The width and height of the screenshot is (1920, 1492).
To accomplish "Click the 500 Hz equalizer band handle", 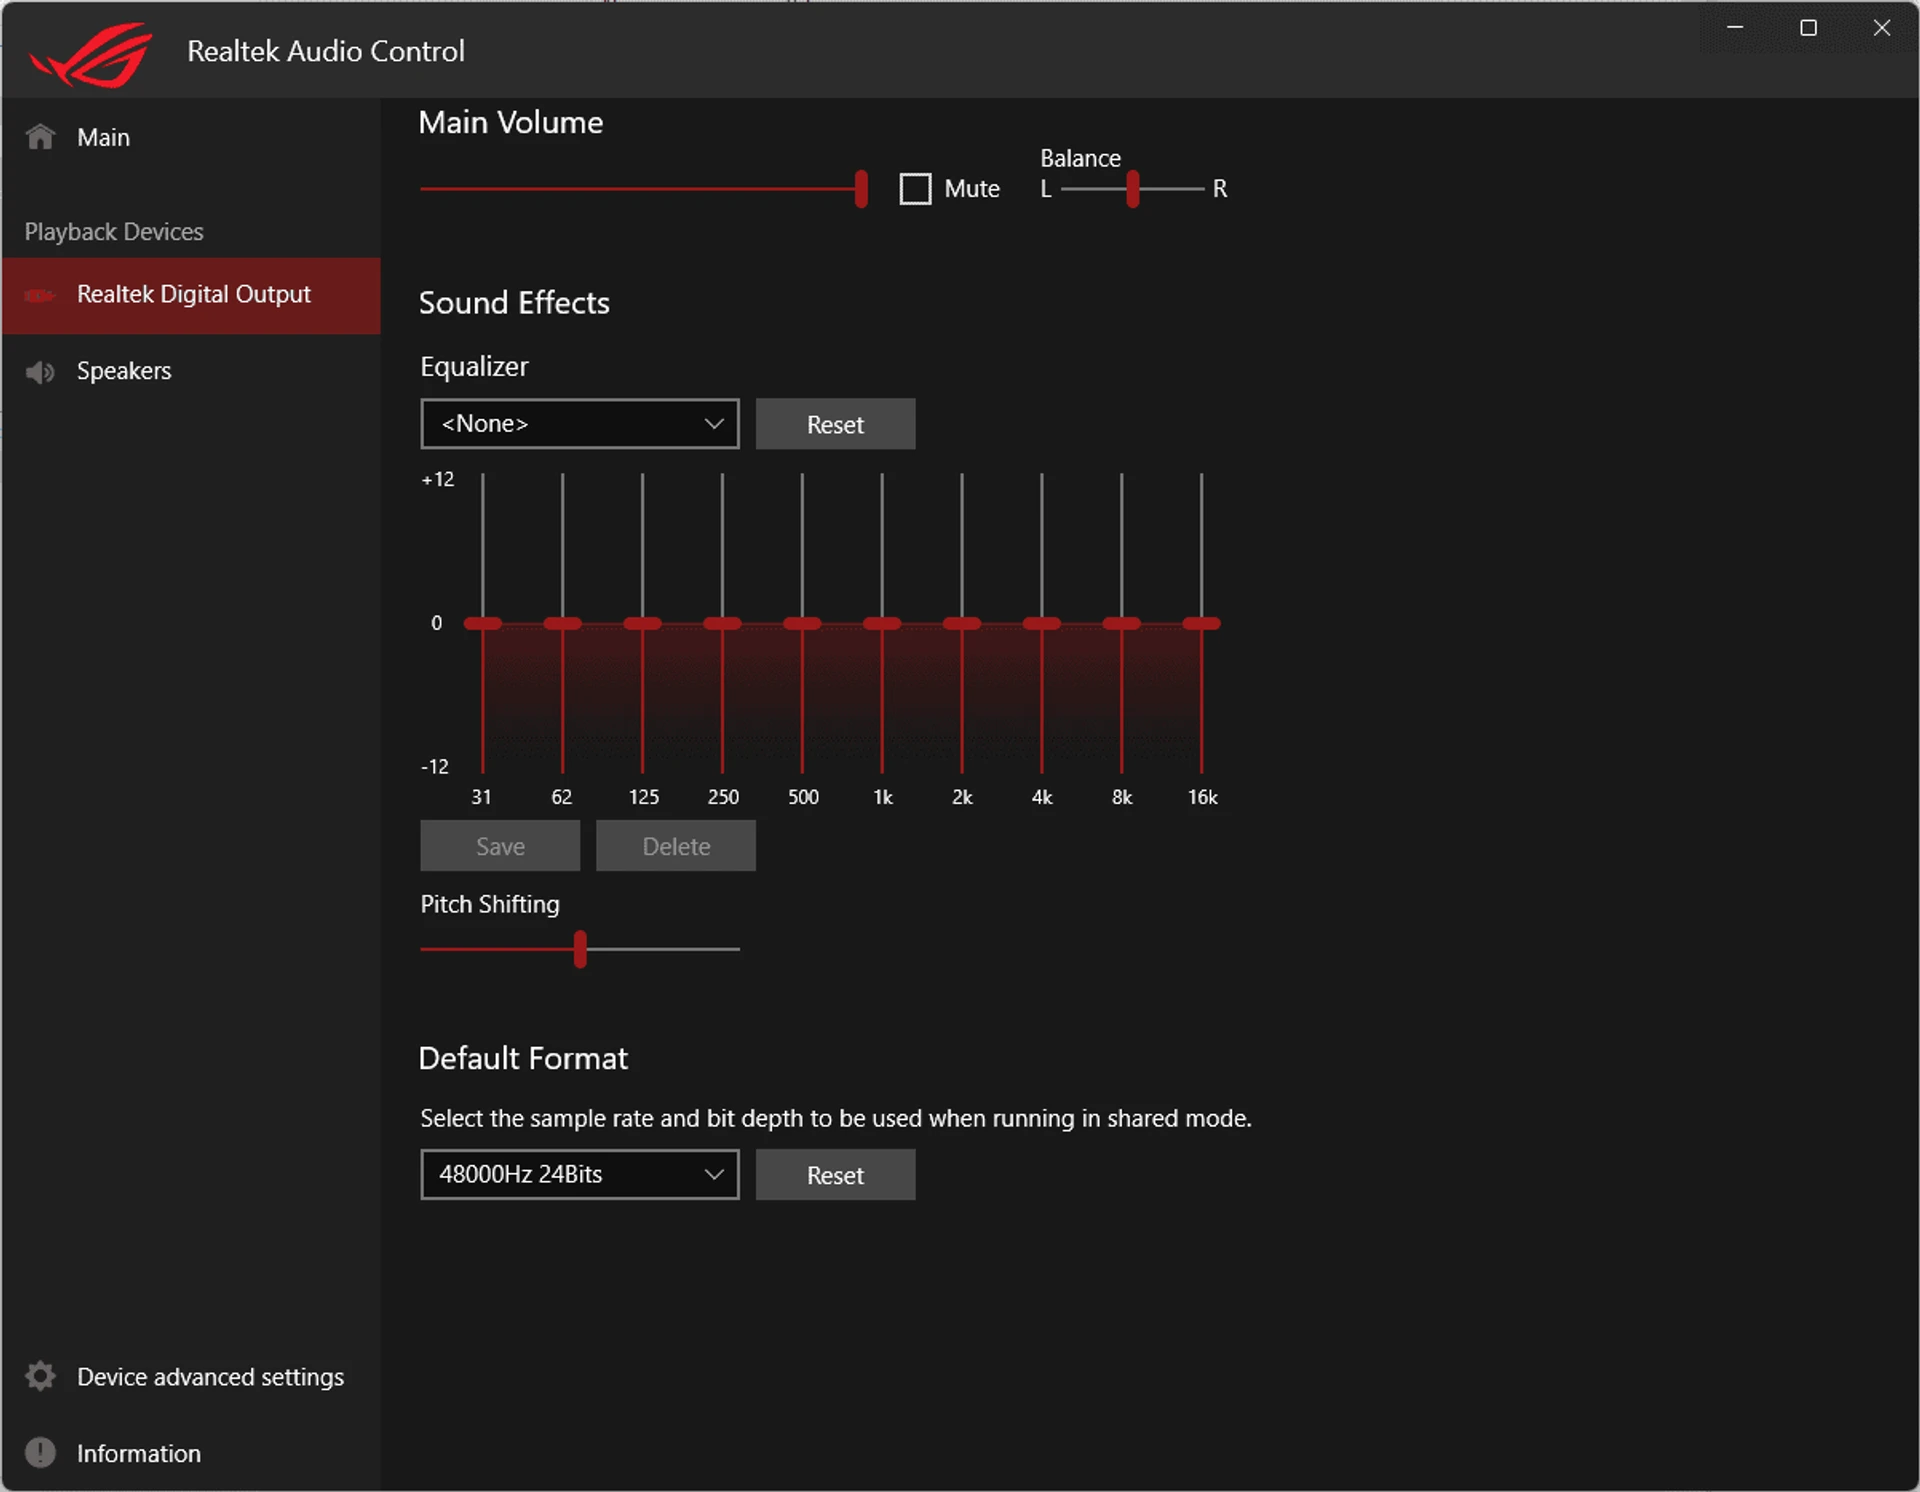I will 802,624.
